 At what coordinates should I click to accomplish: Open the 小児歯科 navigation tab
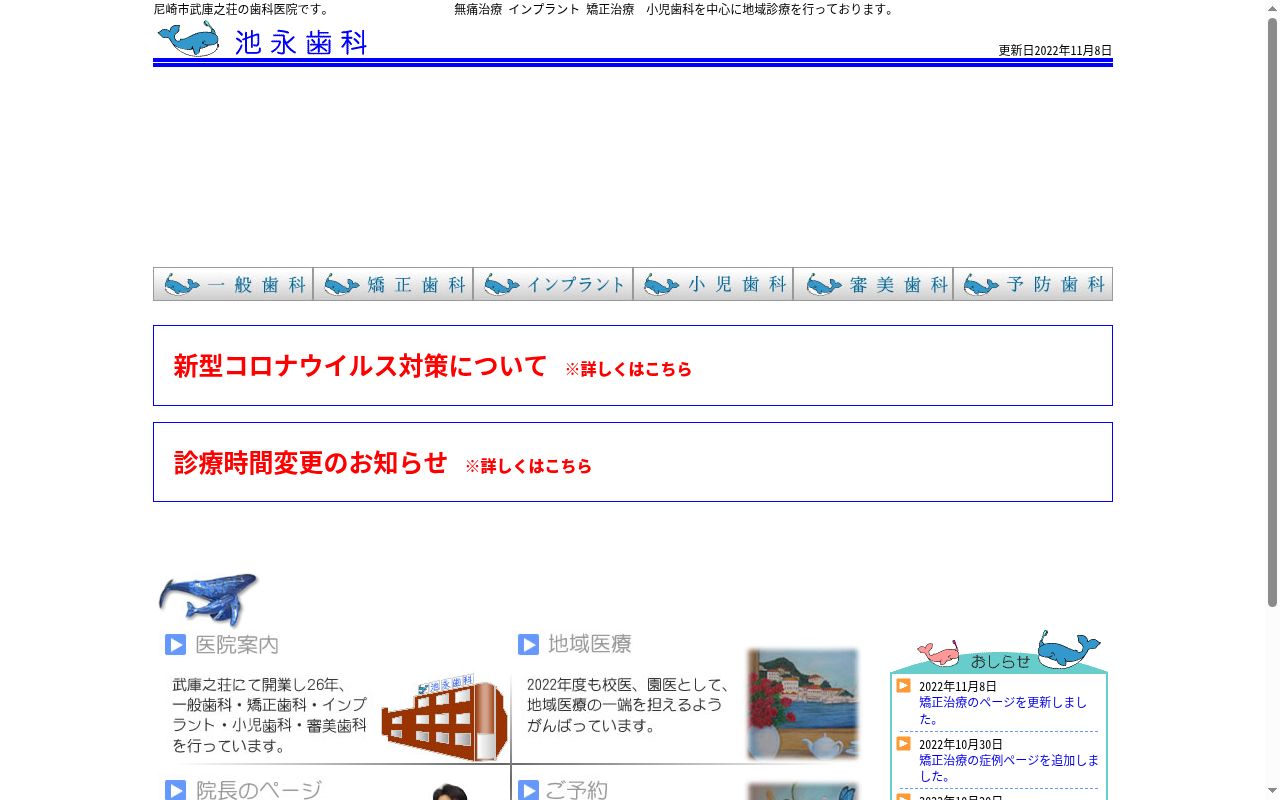pos(713,284)
